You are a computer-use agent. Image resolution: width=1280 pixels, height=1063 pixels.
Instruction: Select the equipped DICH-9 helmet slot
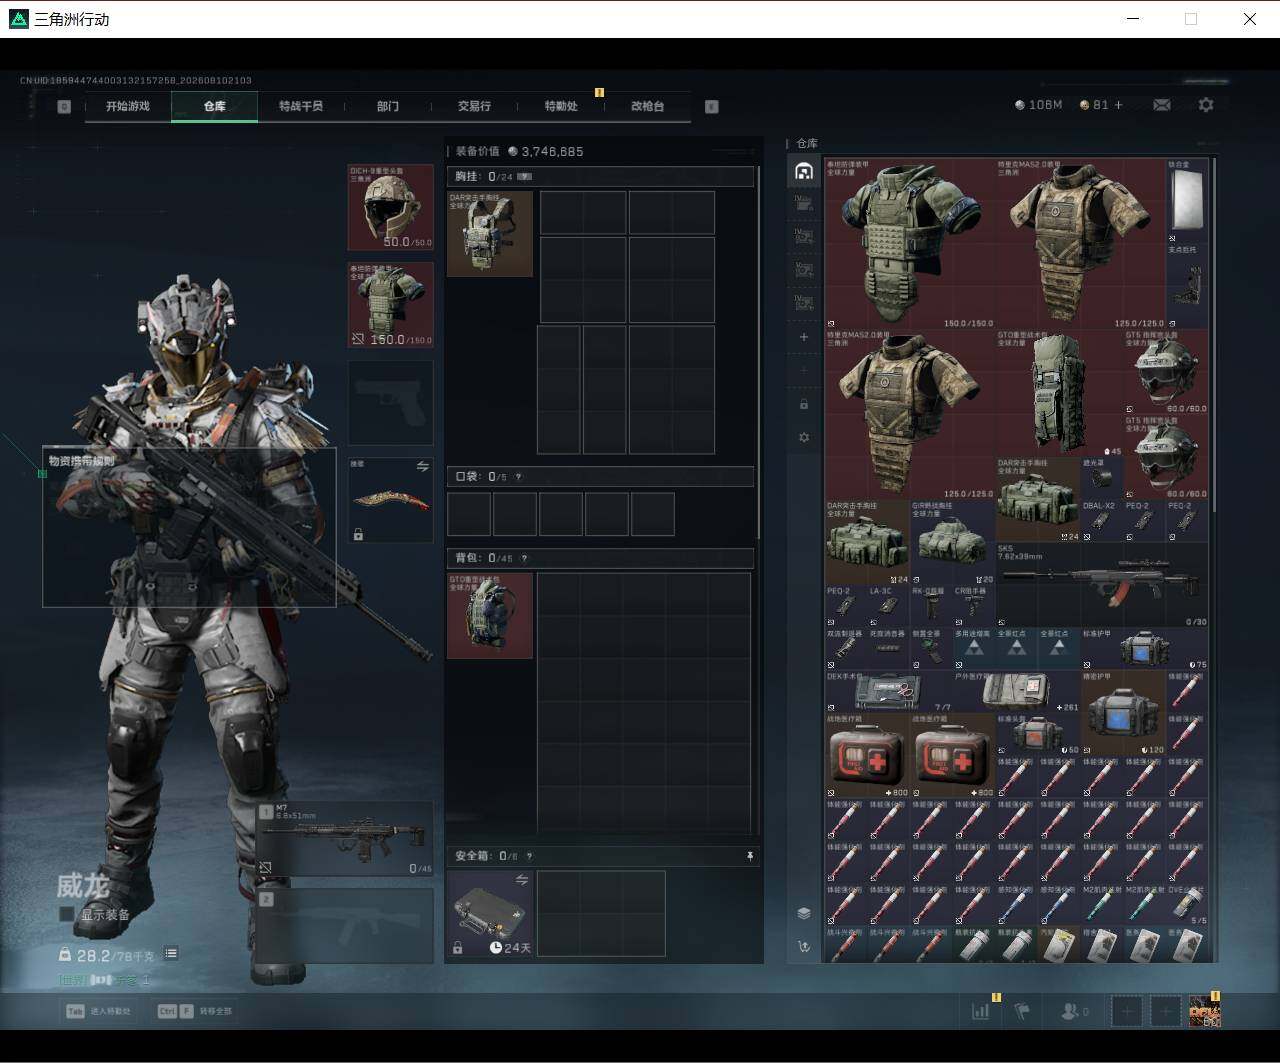point(390,208)
